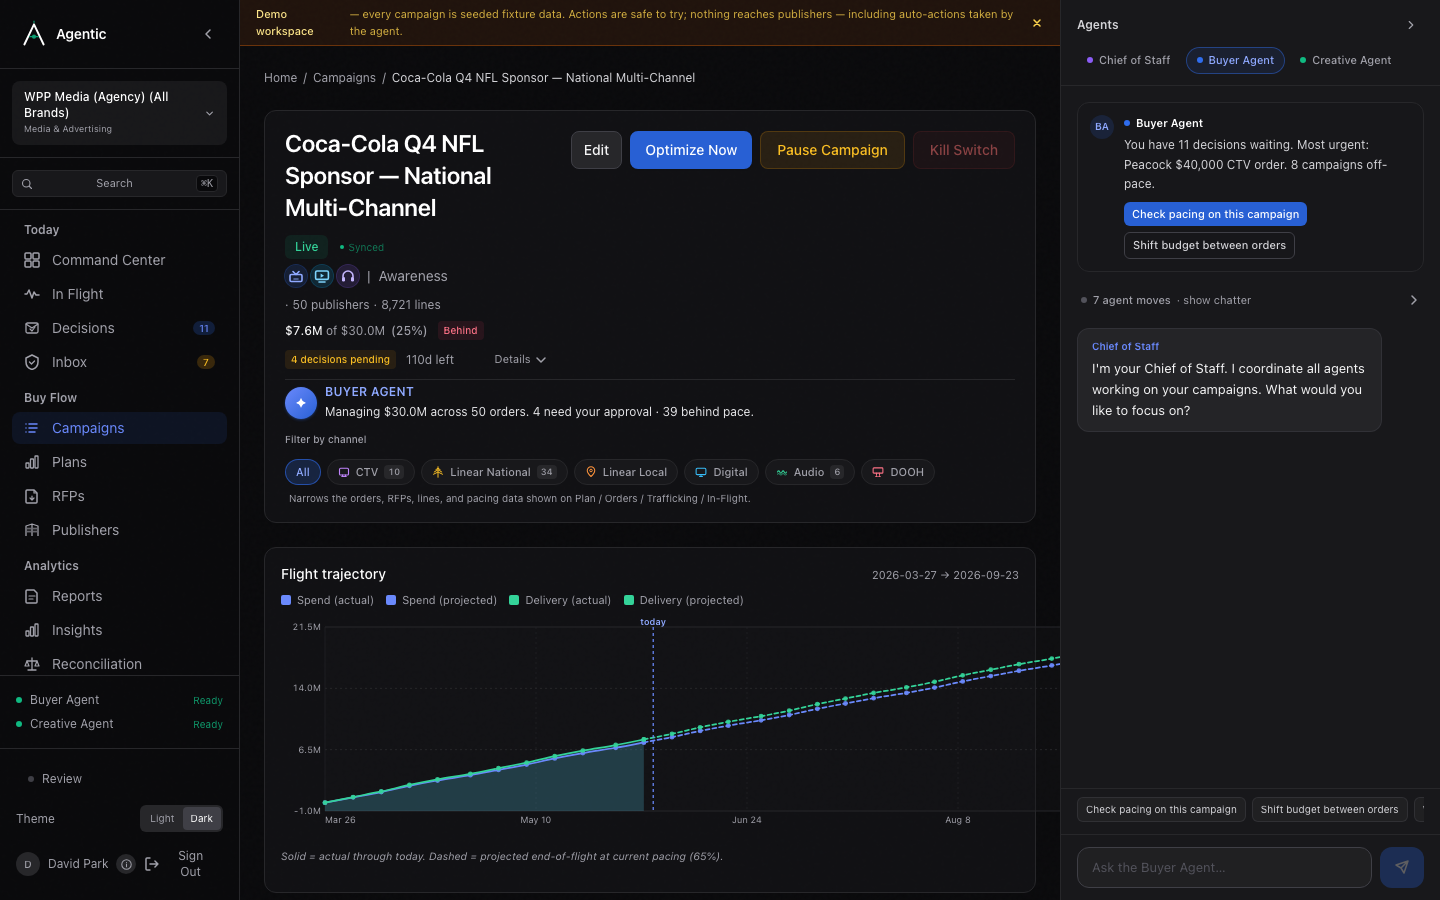1440x900 pixels.
Task: Click the BA avatar in agent message
Action: [x=1102, y=127]
